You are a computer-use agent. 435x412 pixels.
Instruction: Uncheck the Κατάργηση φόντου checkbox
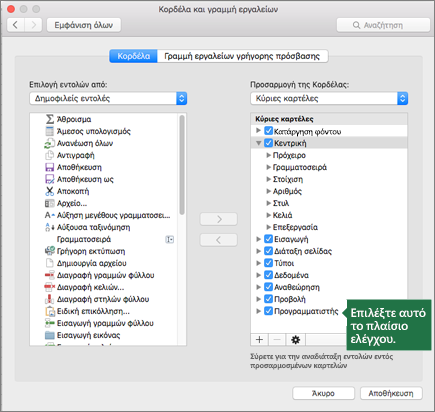pos(268,131)
